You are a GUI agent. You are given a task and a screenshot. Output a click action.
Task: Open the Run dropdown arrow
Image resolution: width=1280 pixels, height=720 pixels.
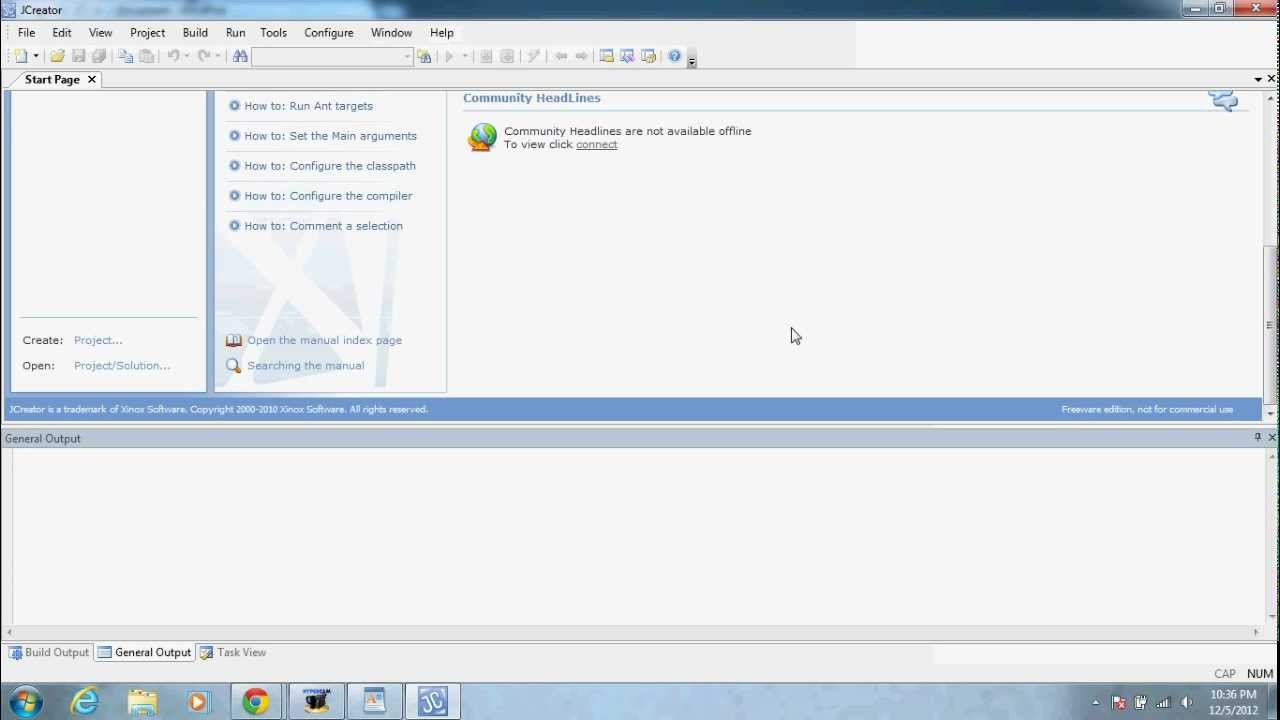[x=465, y=57]
